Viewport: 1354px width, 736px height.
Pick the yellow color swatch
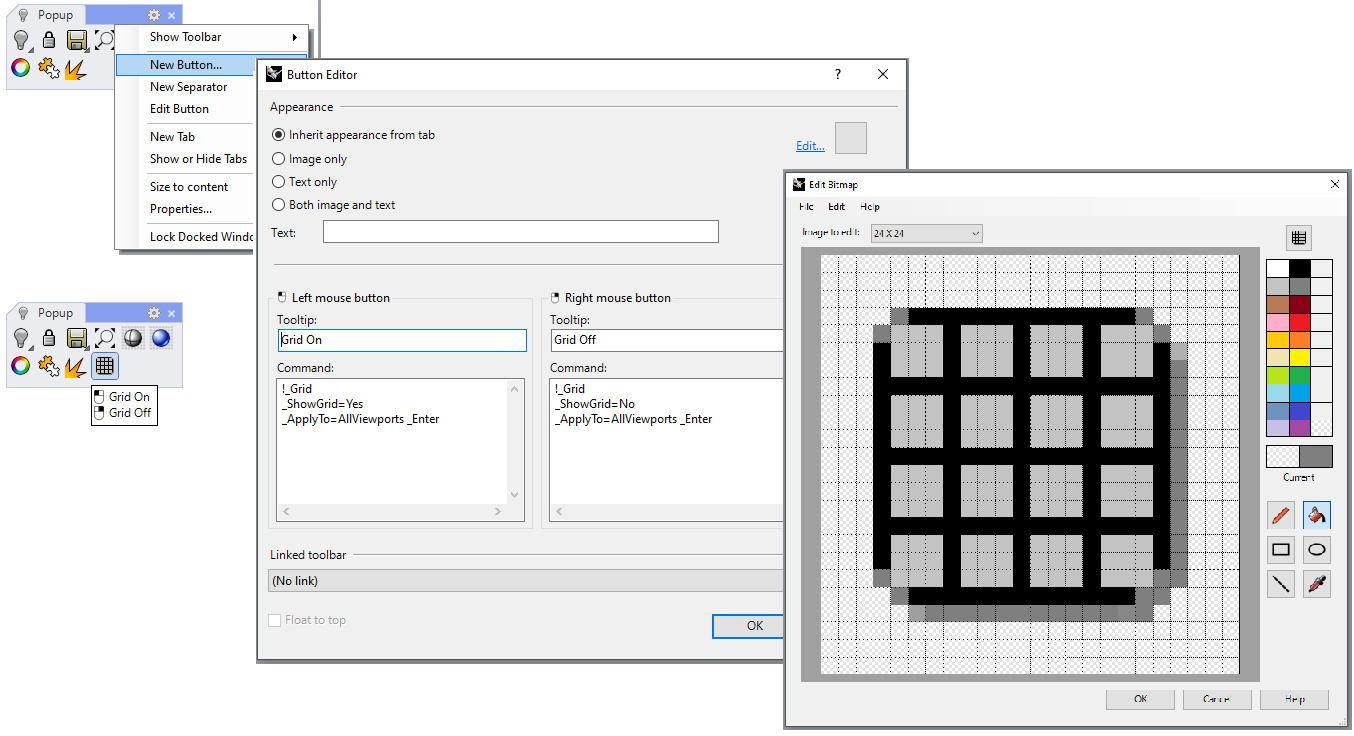coord(1299,358)
